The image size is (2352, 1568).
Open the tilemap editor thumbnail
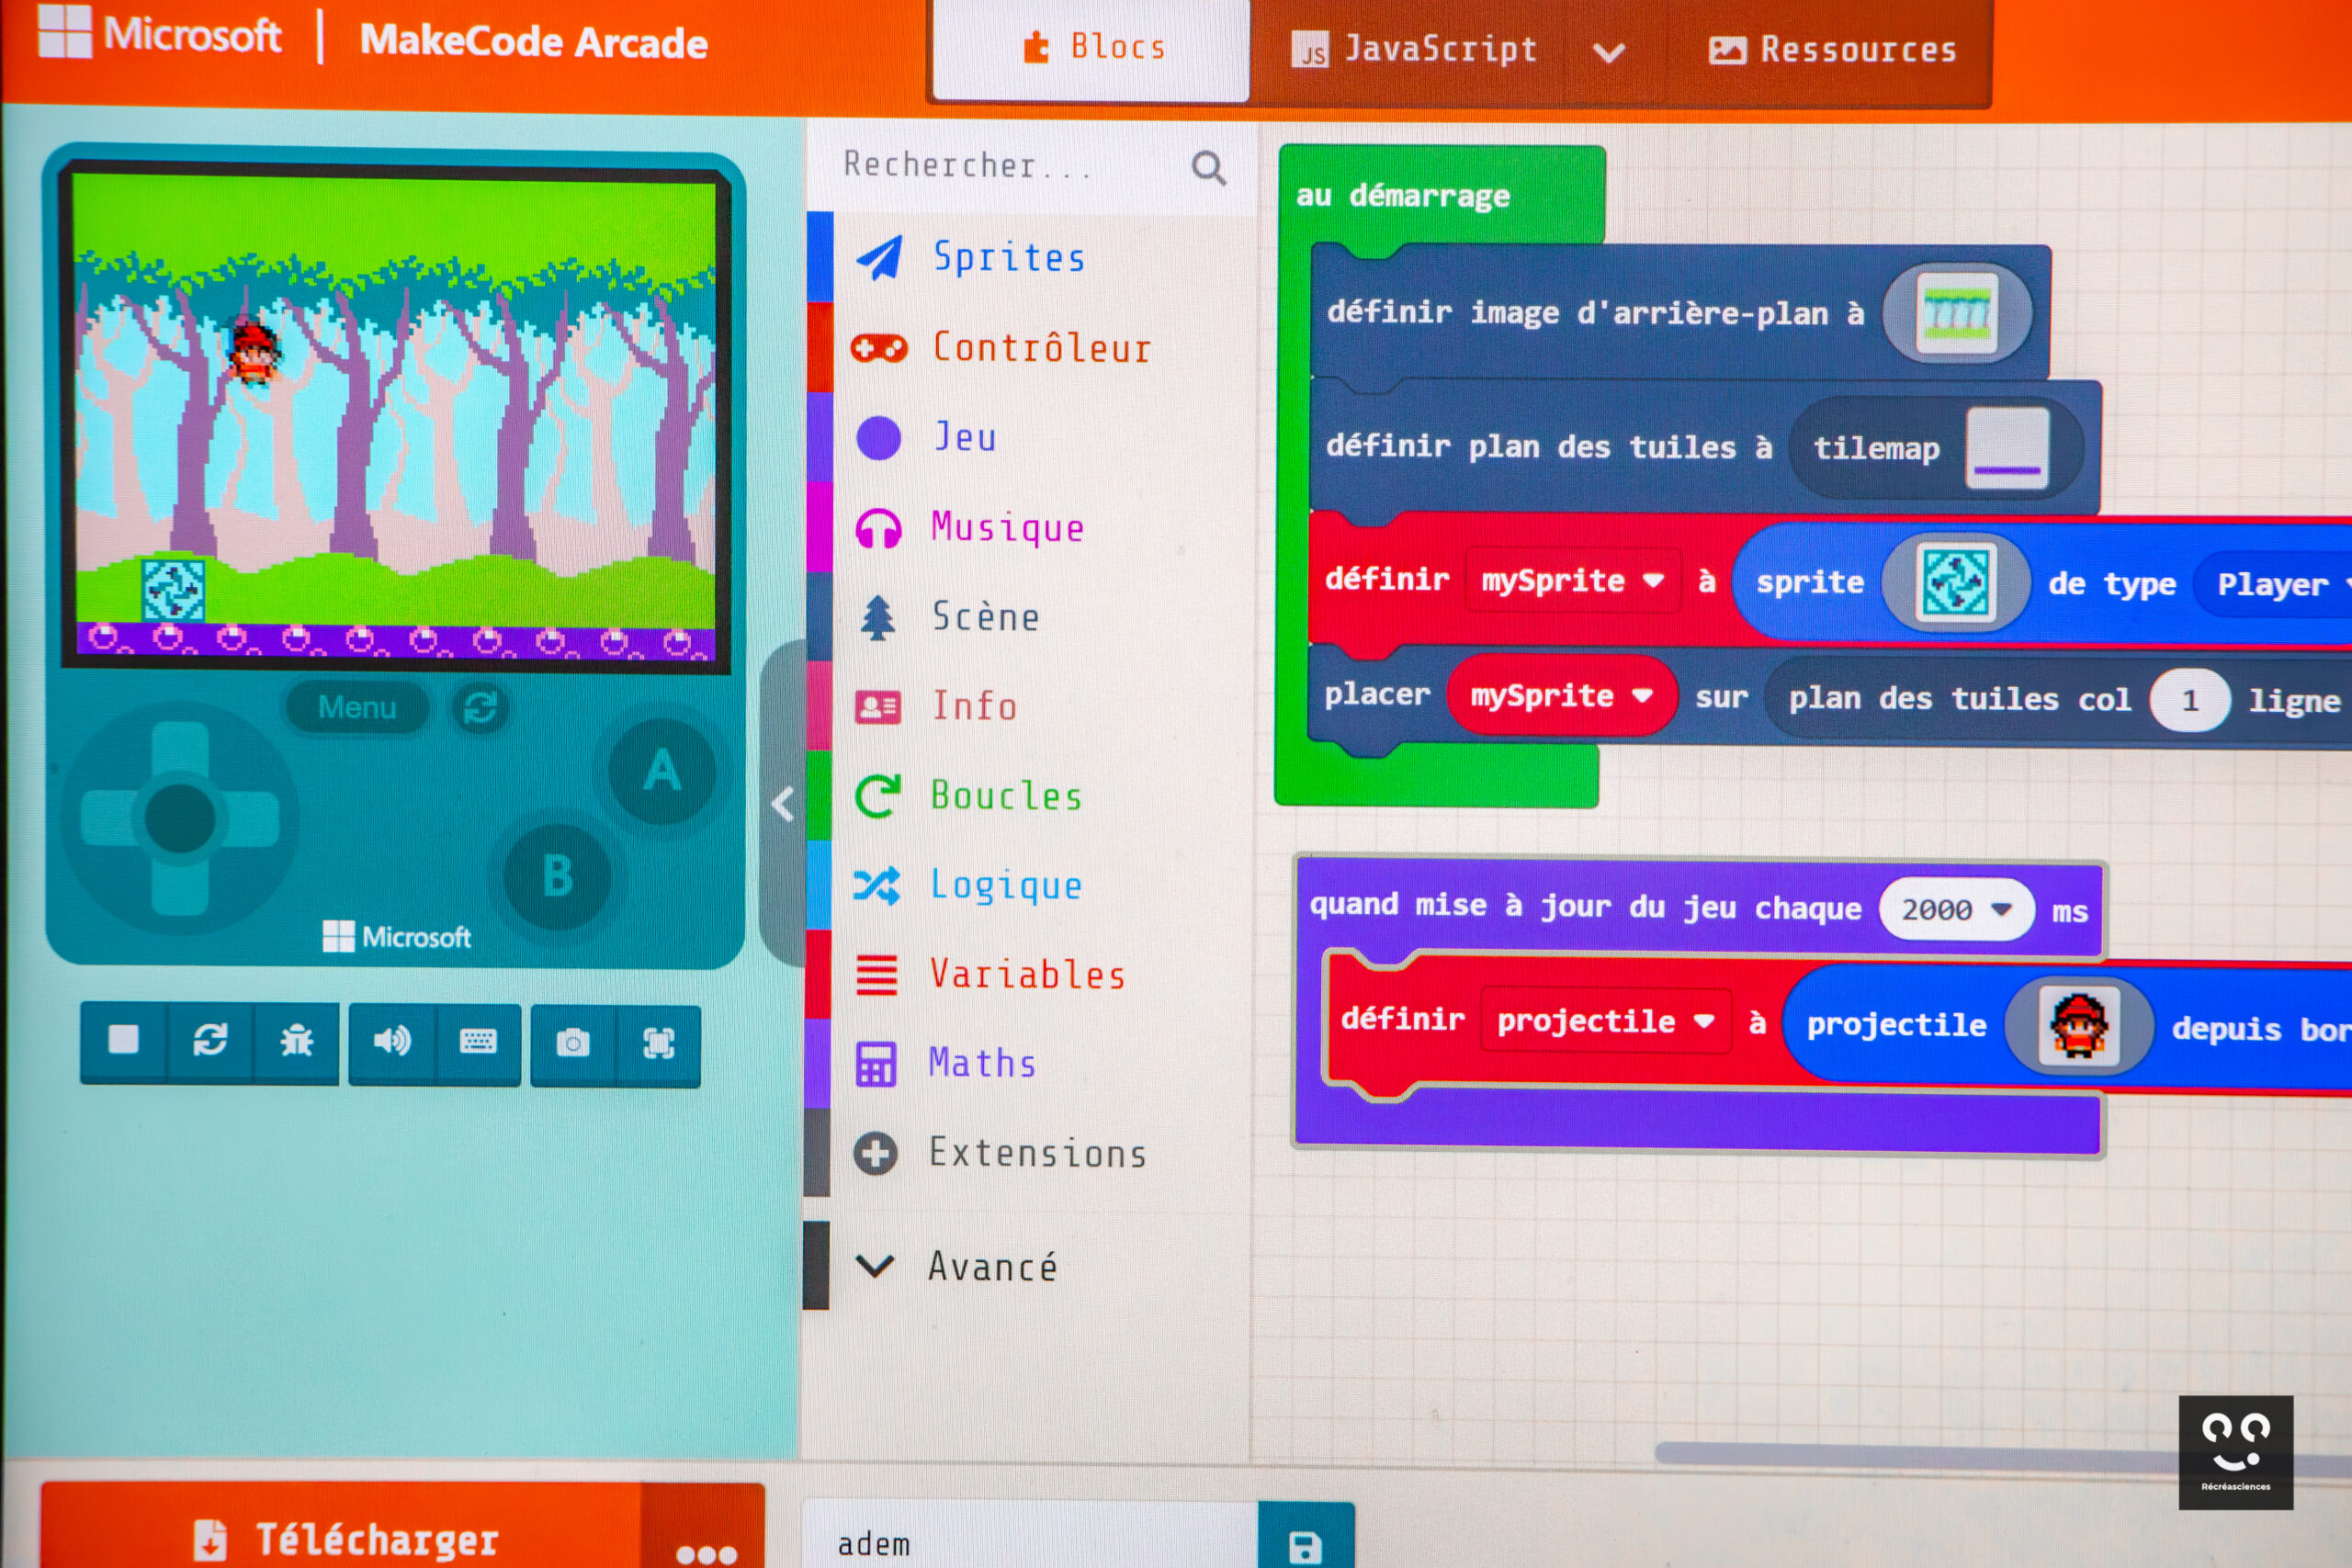tap(2007, 448)
